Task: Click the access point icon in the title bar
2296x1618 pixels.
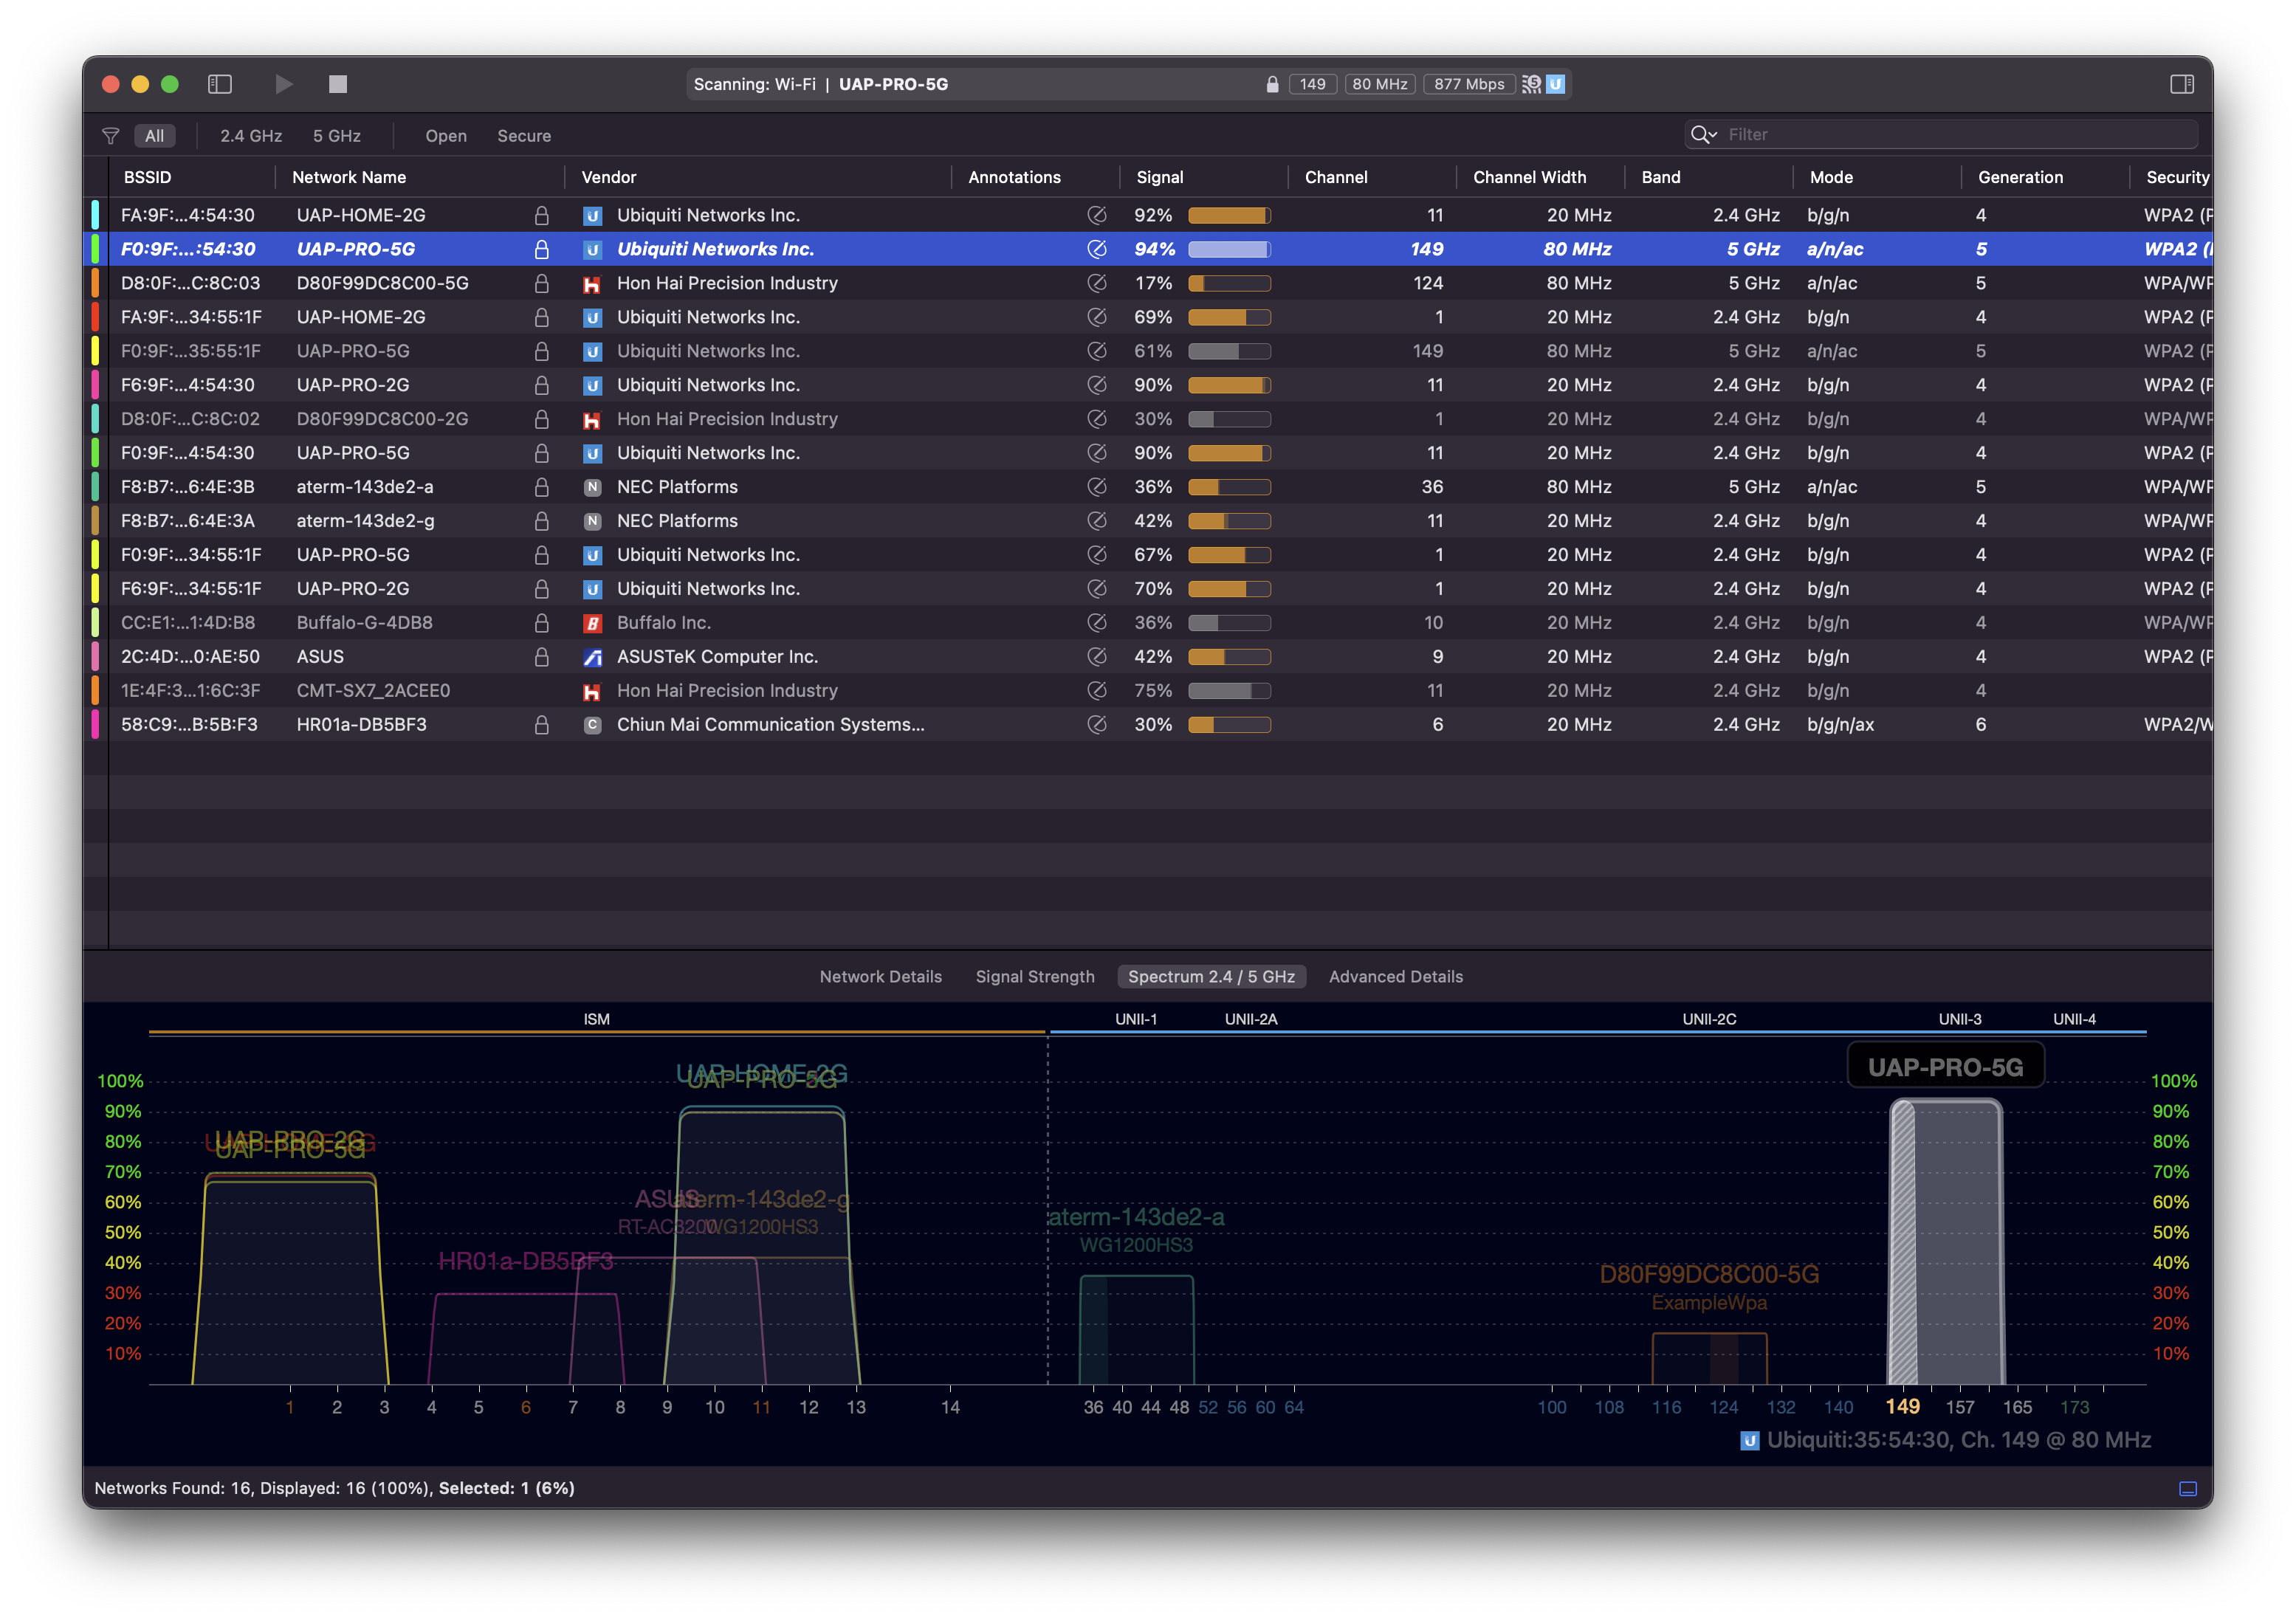Action: 1531,84
